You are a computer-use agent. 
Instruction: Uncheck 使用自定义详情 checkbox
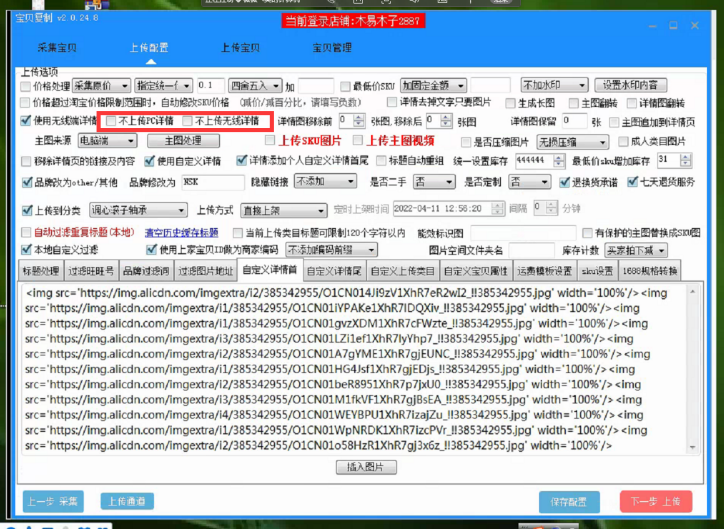coord(149,161)
